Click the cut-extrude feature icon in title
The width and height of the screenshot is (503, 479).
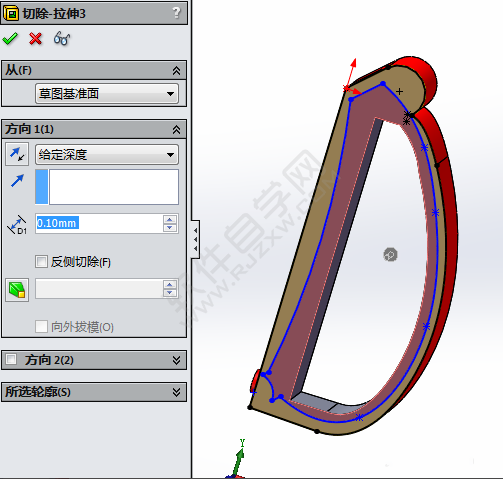[11, 14]
